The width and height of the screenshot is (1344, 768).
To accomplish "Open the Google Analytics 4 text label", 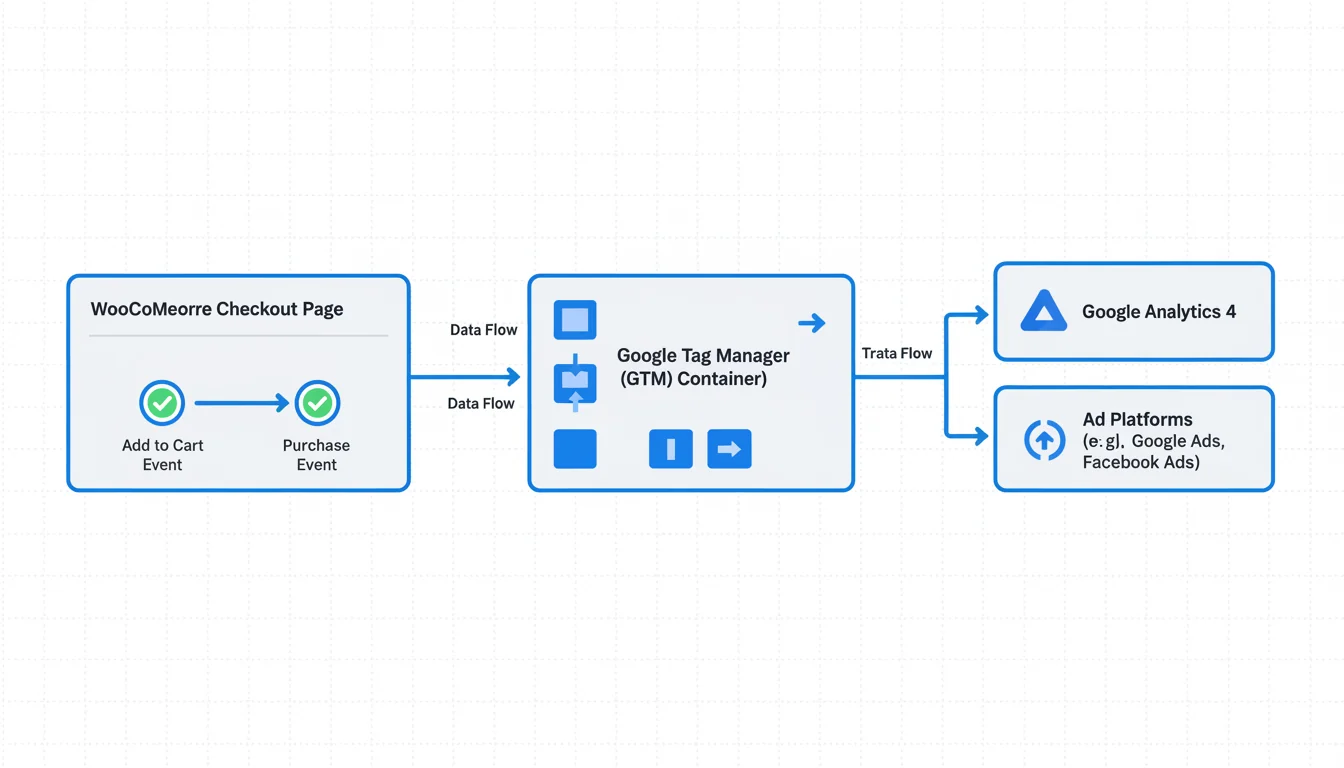I will pos(1158,312).
